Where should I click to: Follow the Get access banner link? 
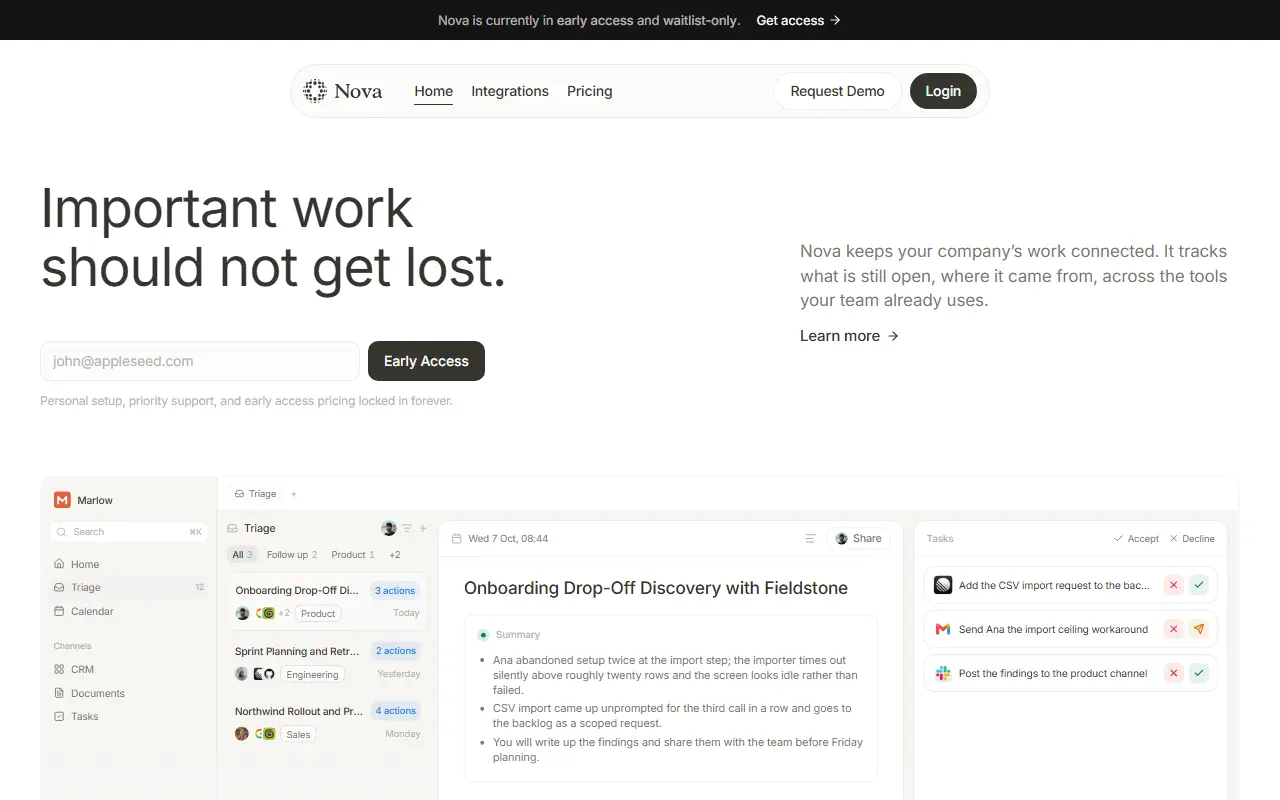pos(798,20)
